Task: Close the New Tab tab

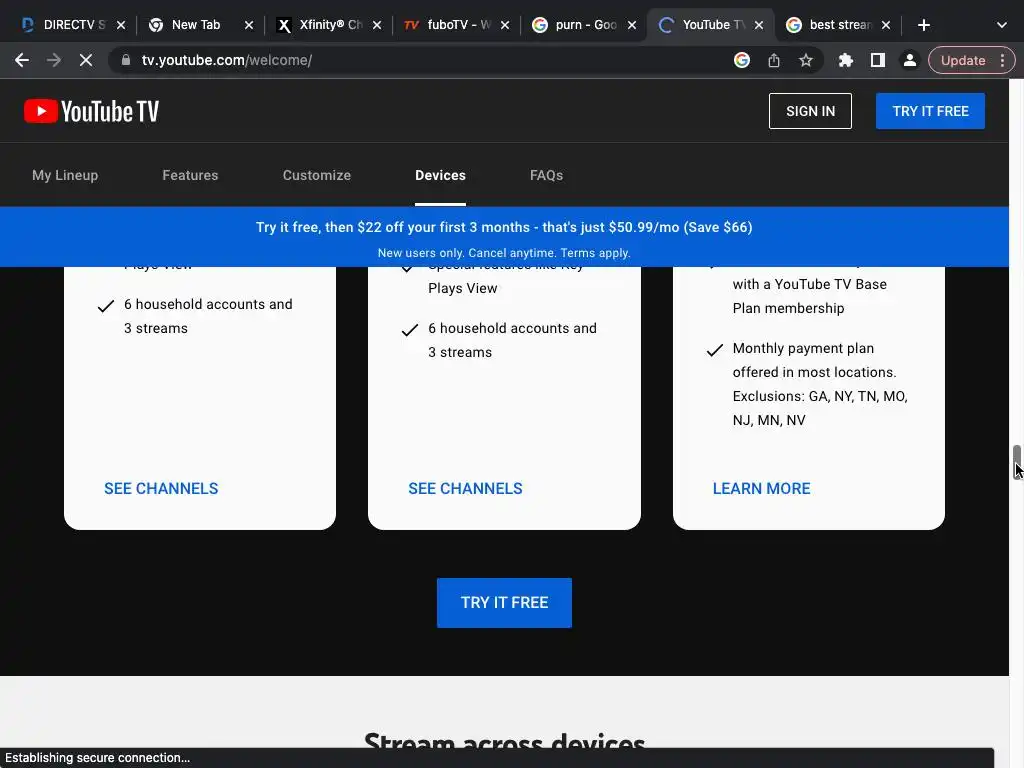Action: click(x=249, y=25)
